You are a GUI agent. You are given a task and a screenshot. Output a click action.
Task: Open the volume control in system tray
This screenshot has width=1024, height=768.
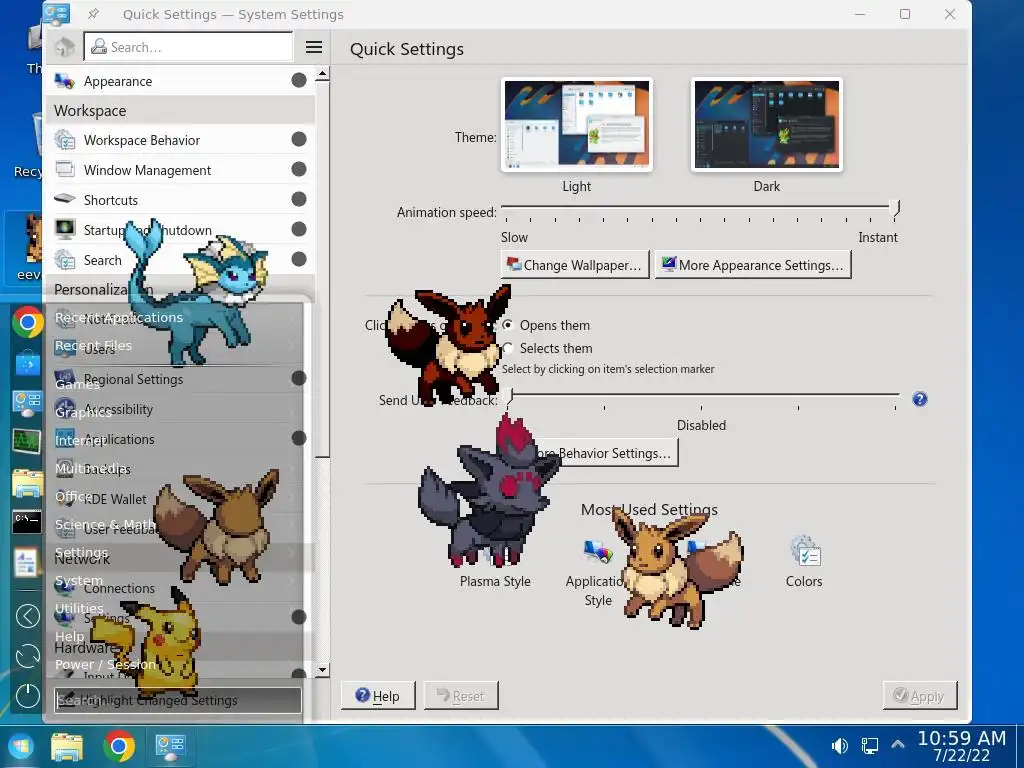click(x=839, y=746)
